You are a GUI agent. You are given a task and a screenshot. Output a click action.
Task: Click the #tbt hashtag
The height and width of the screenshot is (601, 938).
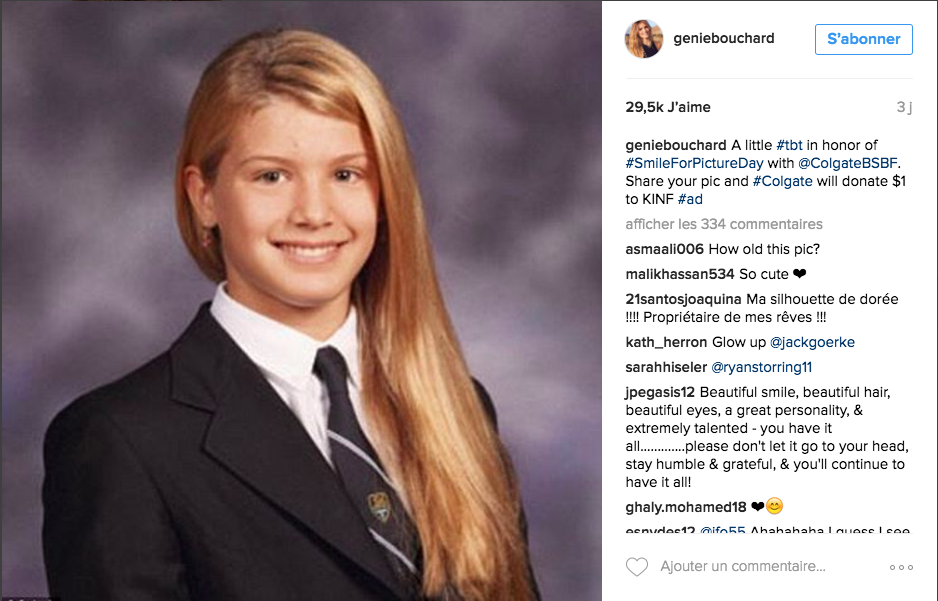(789, 145)
